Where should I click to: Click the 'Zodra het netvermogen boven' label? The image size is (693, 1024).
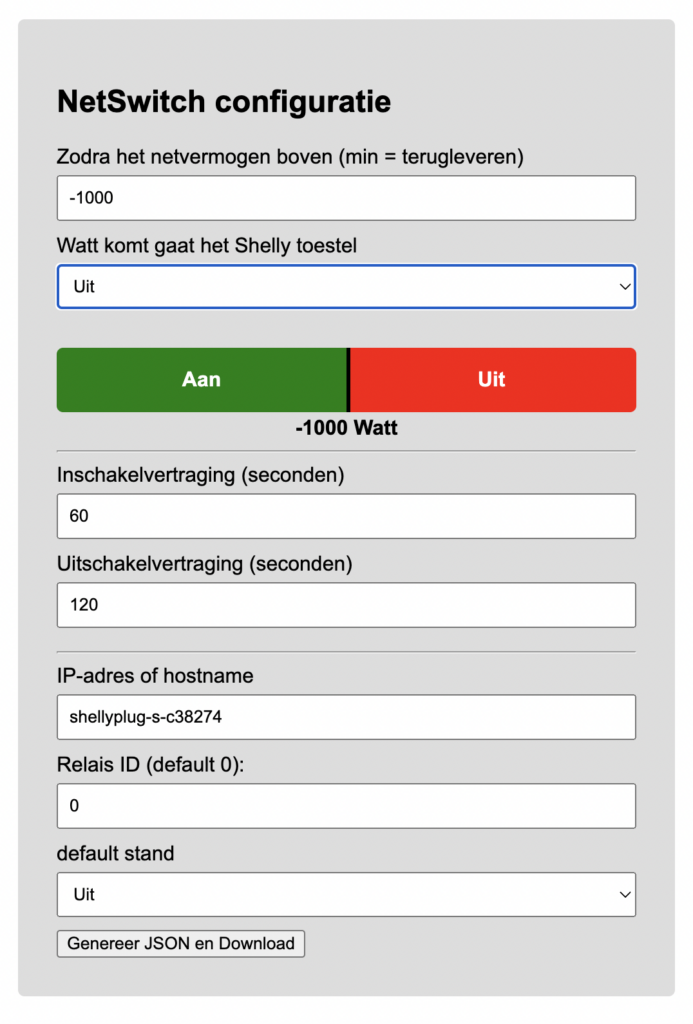coord(291,157)
